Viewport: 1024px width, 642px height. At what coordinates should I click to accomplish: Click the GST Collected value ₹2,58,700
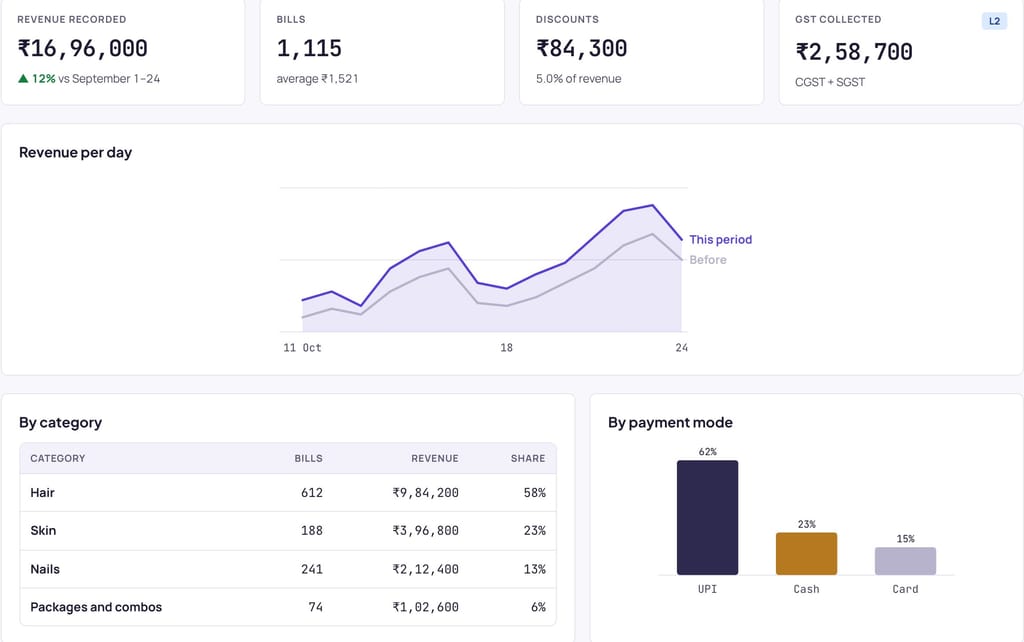[x=854, y=52]
